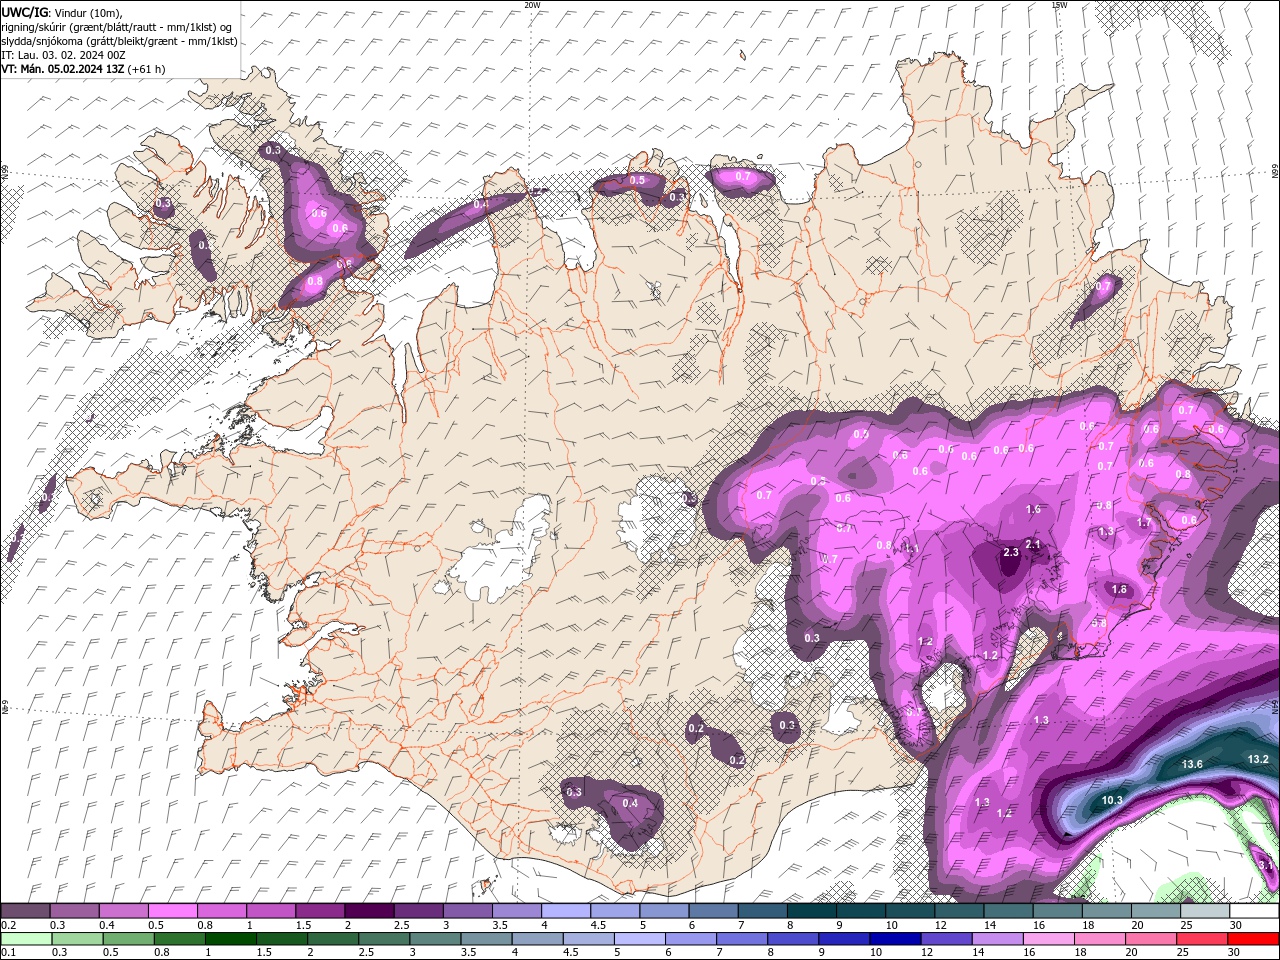Pick the lower-scale lavender swatch labeled 5
Viewport: 1280px width, 960px height.
[640, 938]
